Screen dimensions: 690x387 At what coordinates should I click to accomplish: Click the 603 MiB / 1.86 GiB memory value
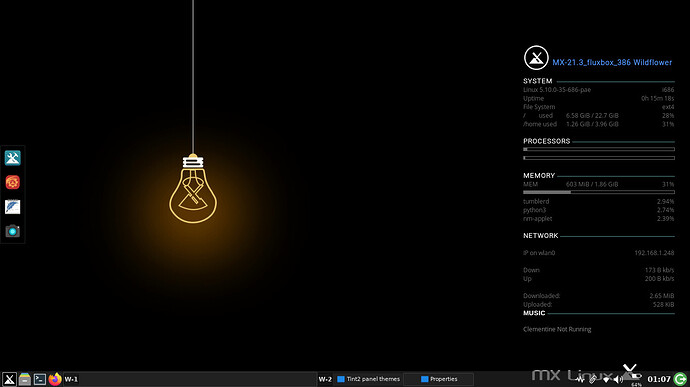(592, 184)
